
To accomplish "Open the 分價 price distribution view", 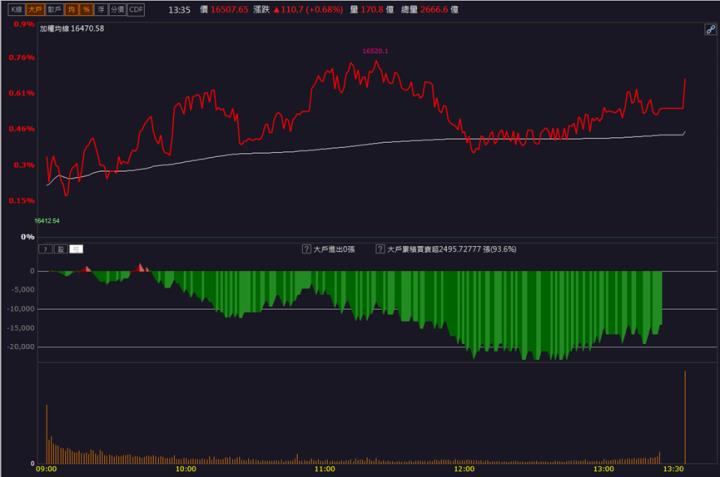I will (118, 9).
